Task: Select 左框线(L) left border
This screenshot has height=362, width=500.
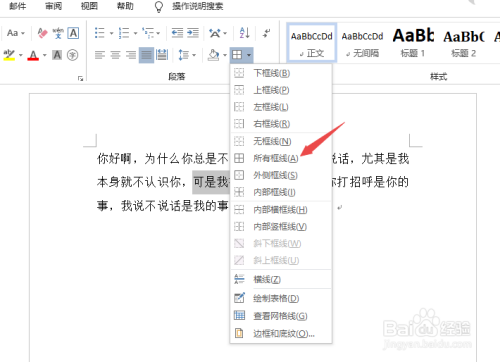Action: [281, 107]
